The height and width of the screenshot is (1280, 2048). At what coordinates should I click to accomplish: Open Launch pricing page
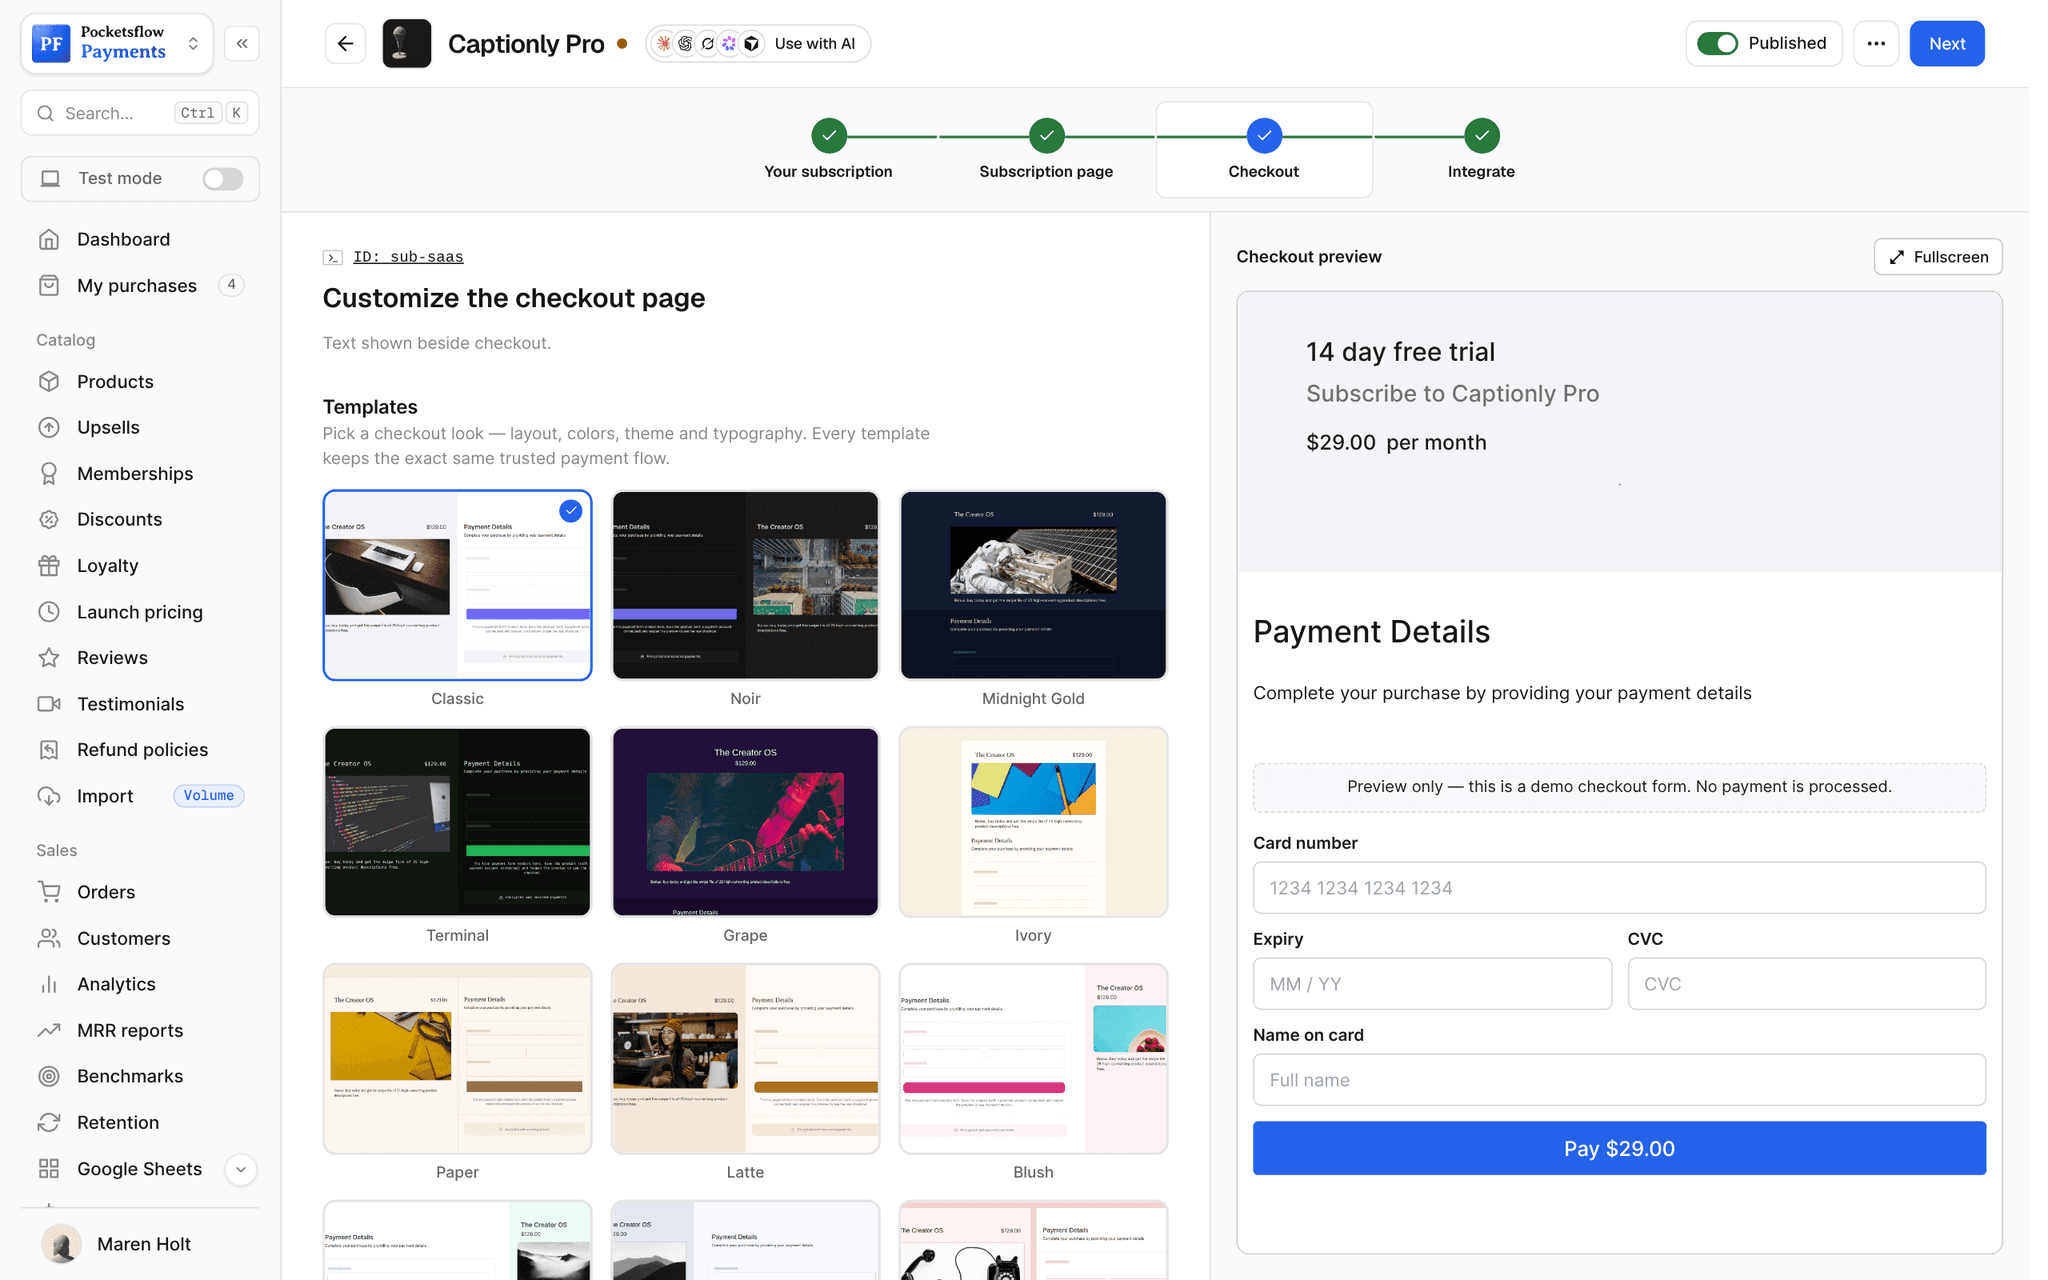point(140,612)
